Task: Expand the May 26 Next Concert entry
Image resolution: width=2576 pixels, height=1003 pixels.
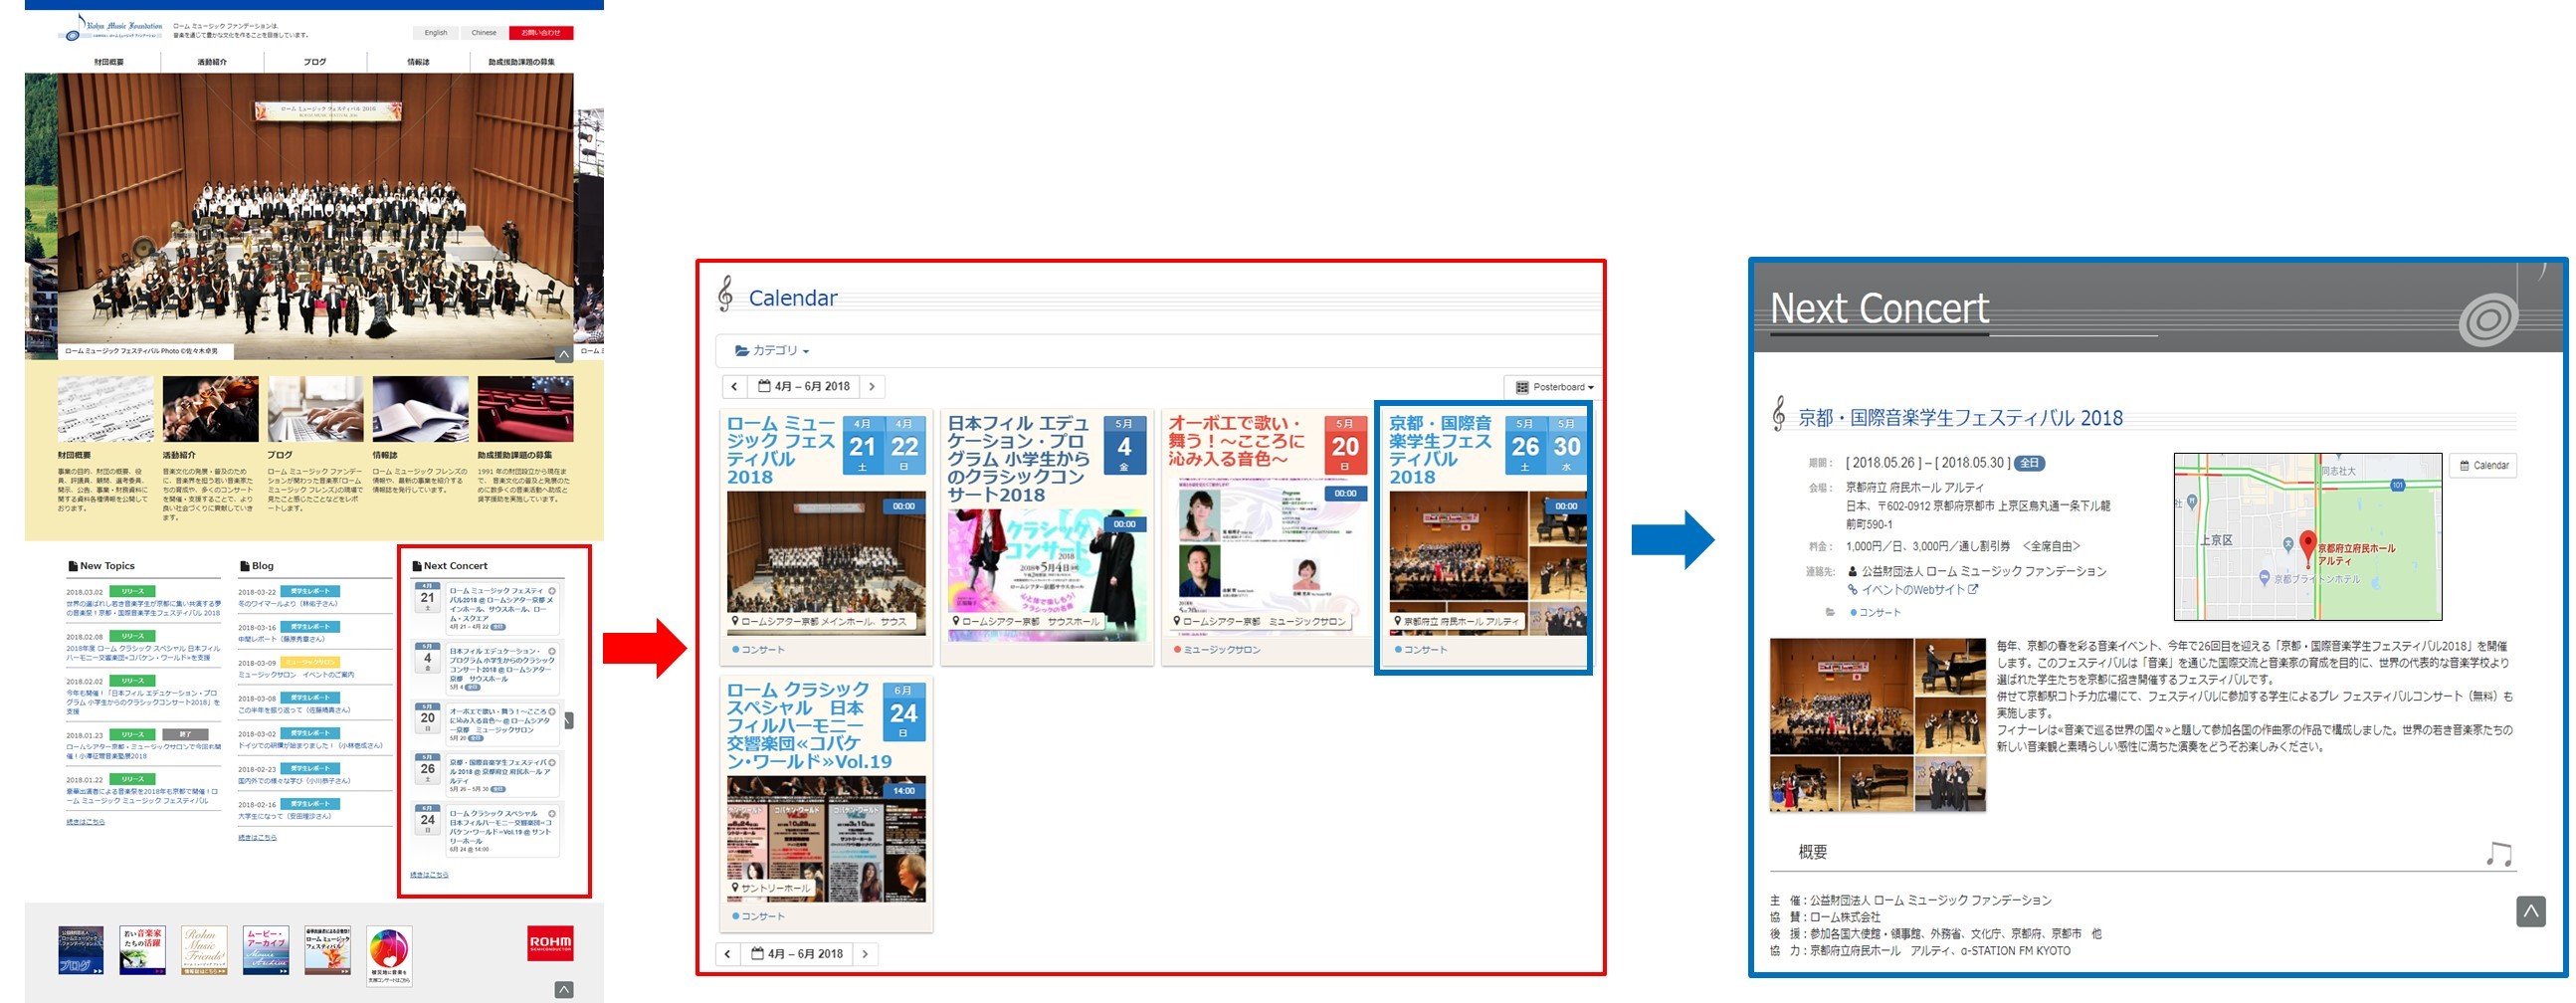Action: [552, 762]
